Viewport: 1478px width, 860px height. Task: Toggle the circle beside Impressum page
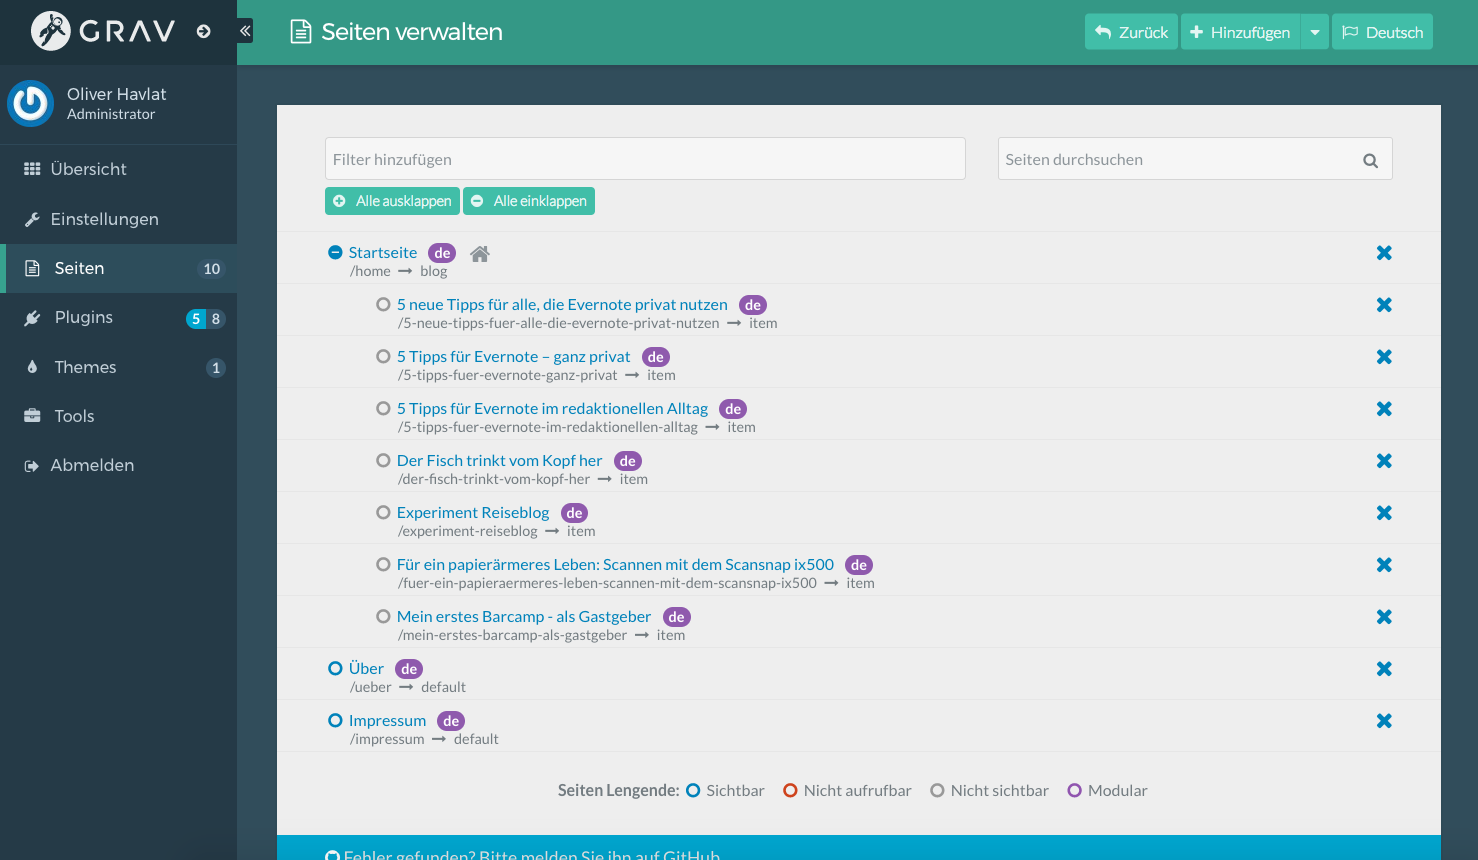(x=336, y=721)
